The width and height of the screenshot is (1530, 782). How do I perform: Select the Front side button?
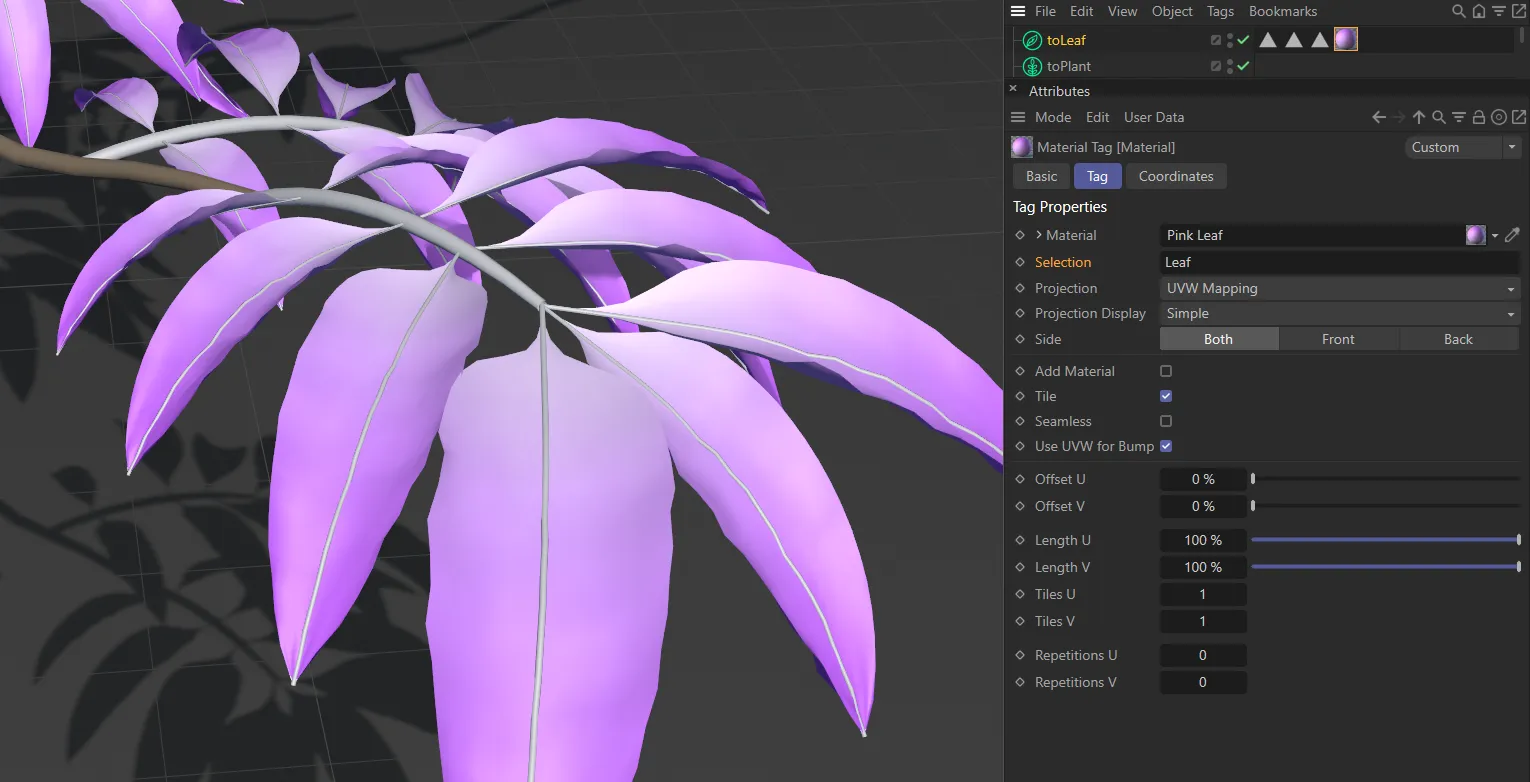click(1338, 339)
